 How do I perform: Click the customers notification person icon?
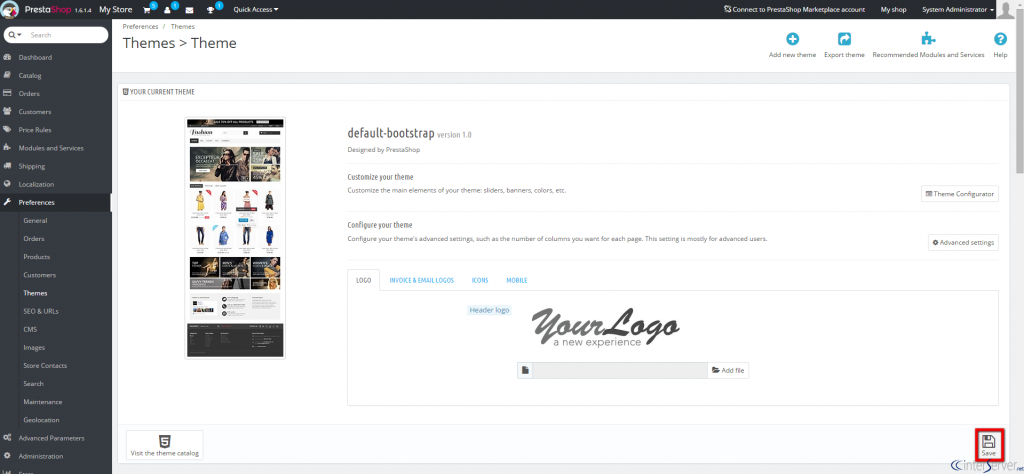(168, 10)
